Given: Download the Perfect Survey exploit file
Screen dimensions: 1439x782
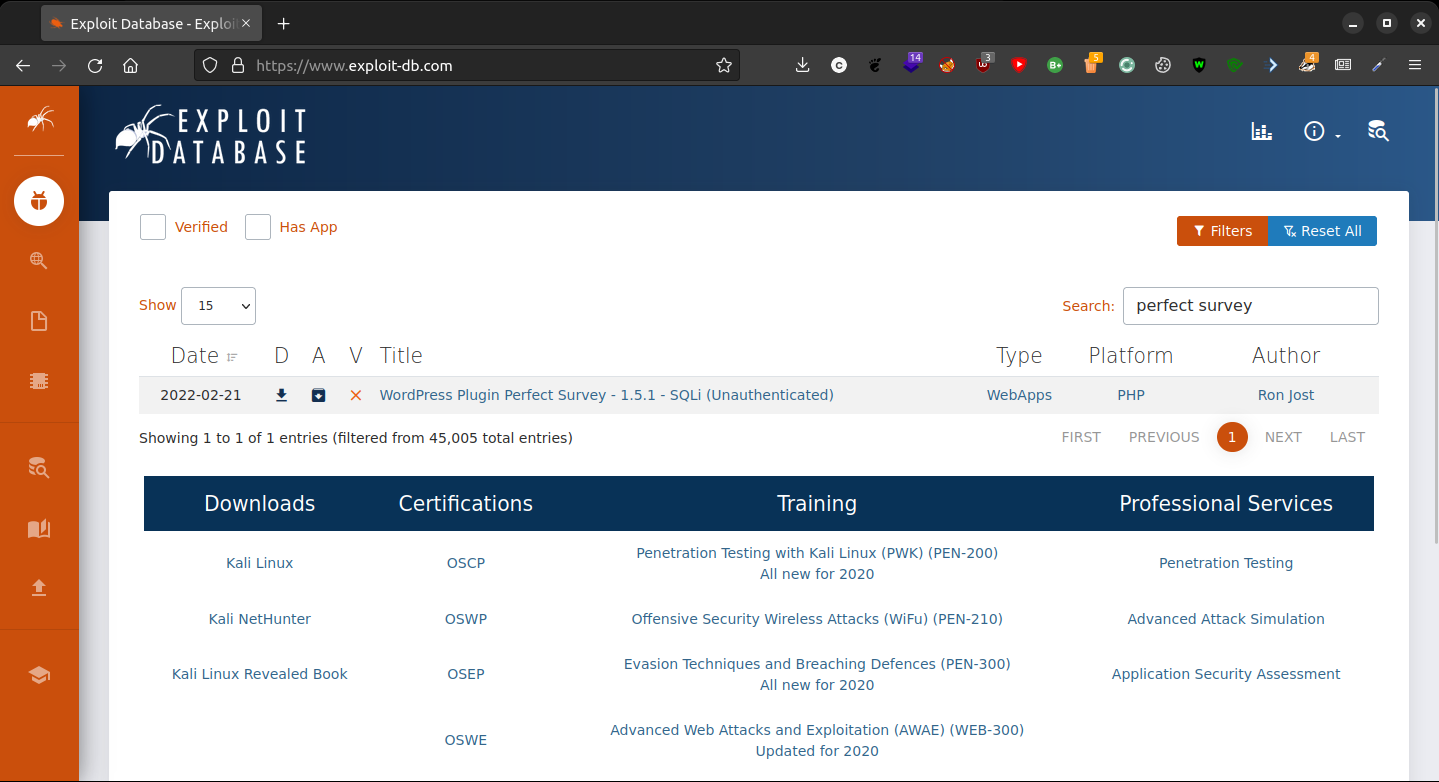Looking at the screenshot, I should 282,395.
